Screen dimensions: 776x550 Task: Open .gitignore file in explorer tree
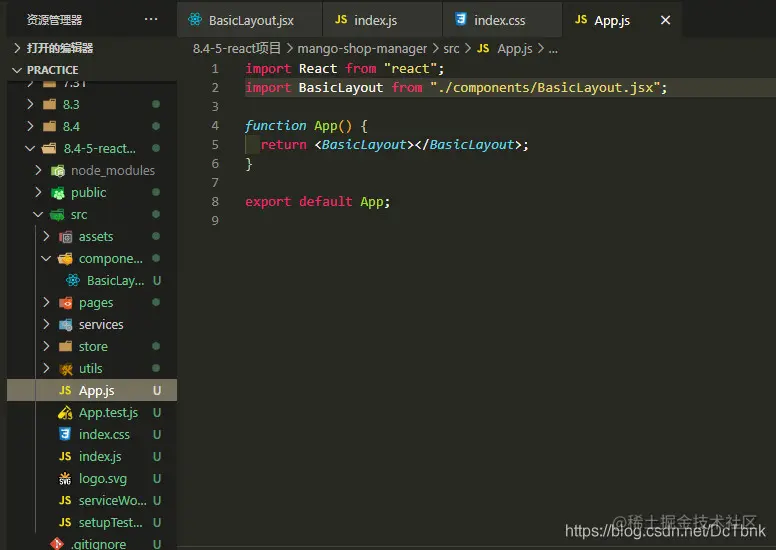tap(99, 543)
